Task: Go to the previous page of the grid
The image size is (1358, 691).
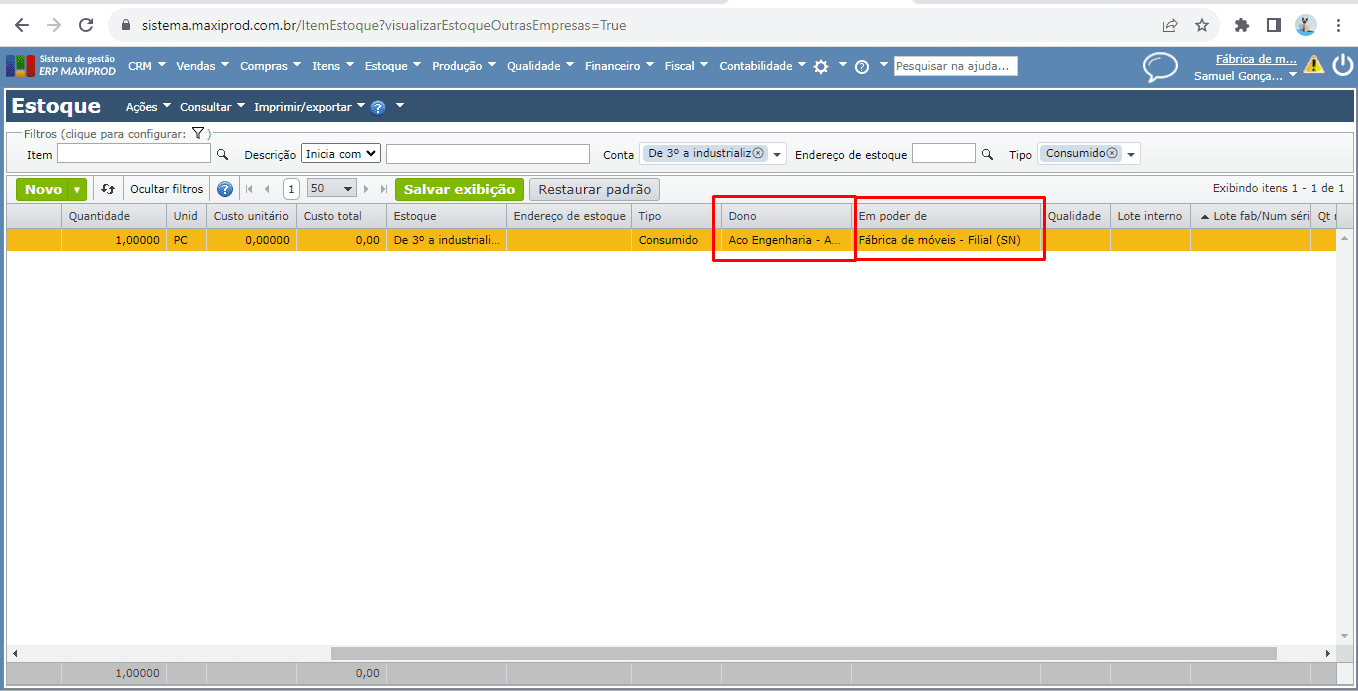Action: coord(267,189)
